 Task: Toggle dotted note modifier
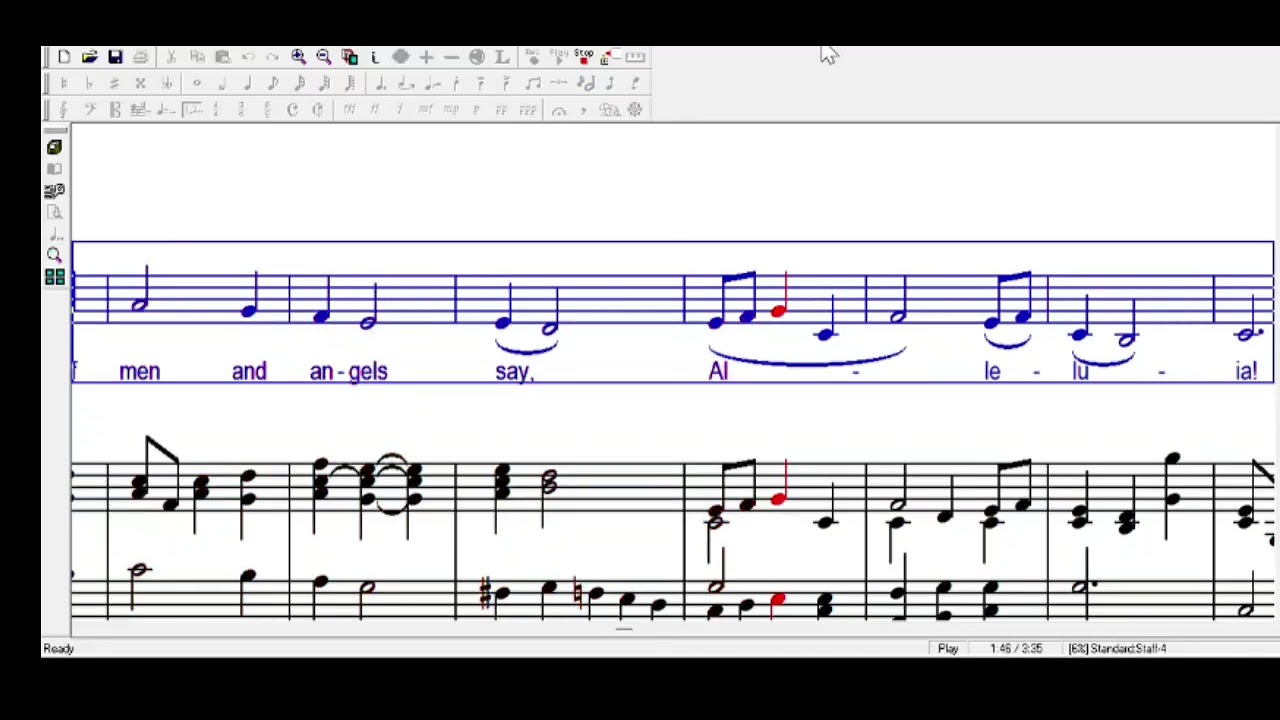pyautogui.click(x=380, y=83)
